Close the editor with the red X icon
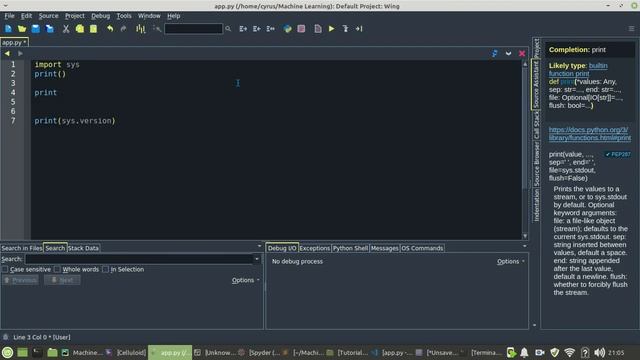The width and height of the screenshot is (640, 360). tap(522, 53)
